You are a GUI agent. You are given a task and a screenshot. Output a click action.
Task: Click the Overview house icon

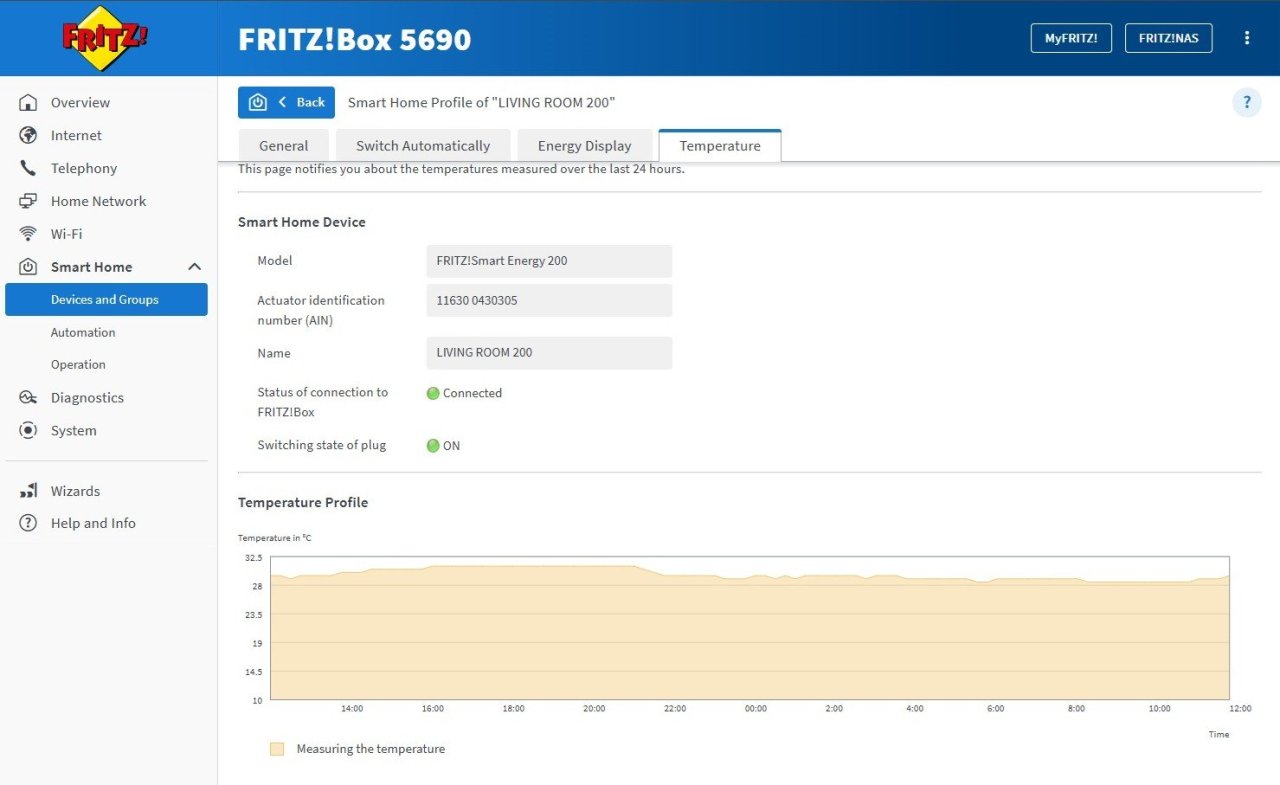tap(28, 103)
